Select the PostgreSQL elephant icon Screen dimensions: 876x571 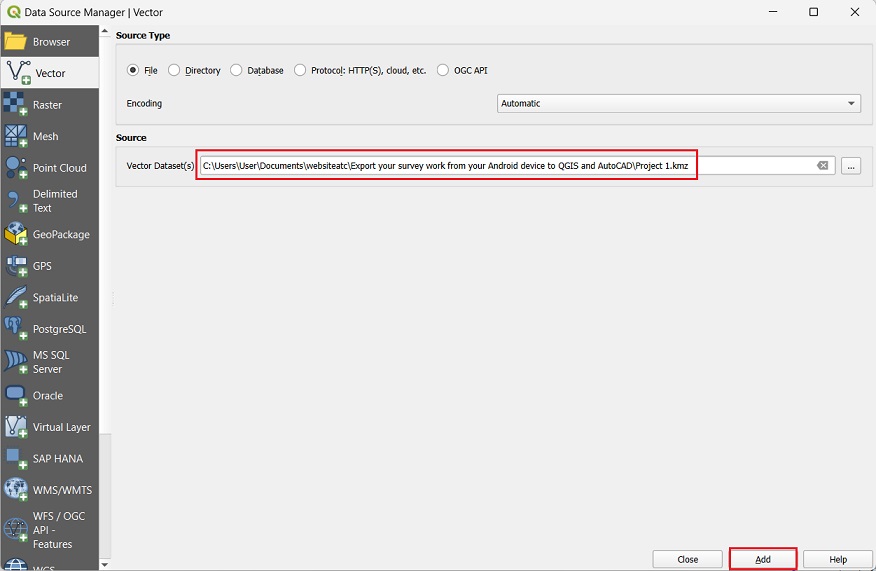coord(15,329)
